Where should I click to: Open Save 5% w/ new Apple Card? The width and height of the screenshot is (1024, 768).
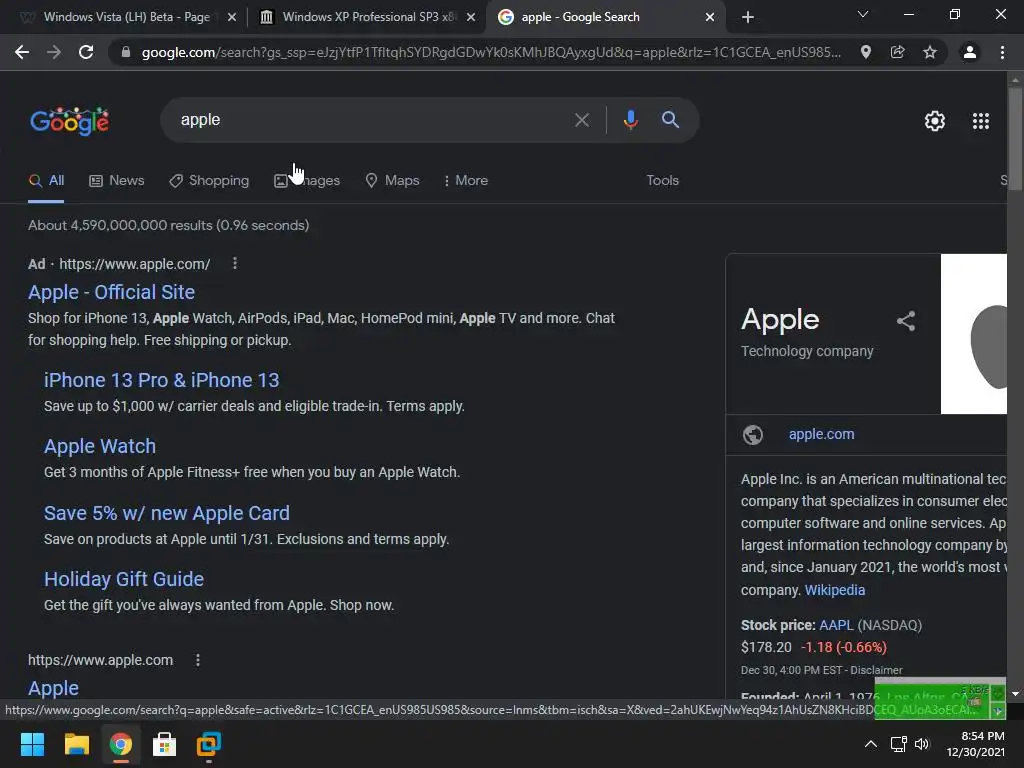167,513
